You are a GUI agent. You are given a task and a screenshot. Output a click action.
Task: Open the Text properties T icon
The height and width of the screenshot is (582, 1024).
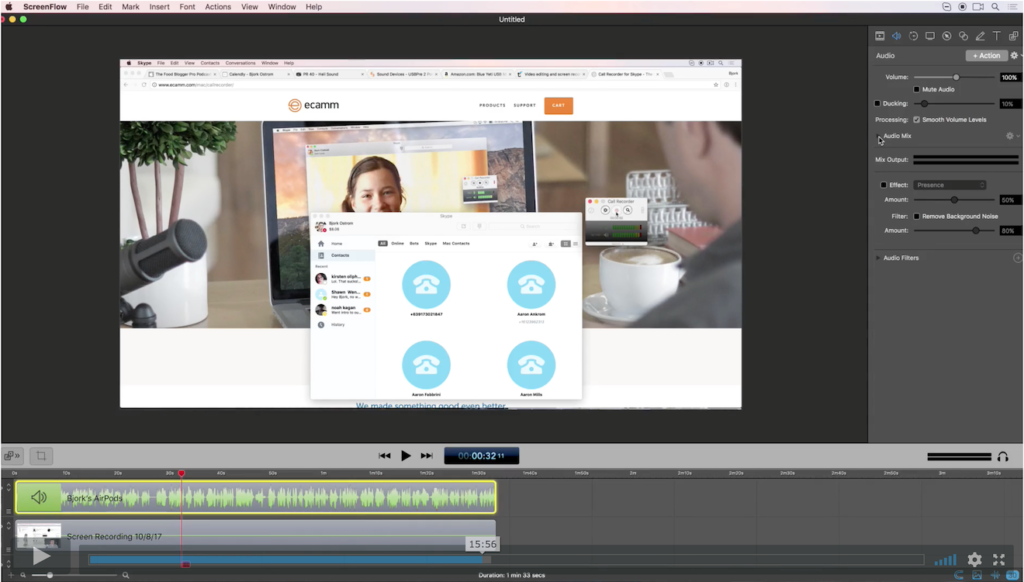(997, 36)
